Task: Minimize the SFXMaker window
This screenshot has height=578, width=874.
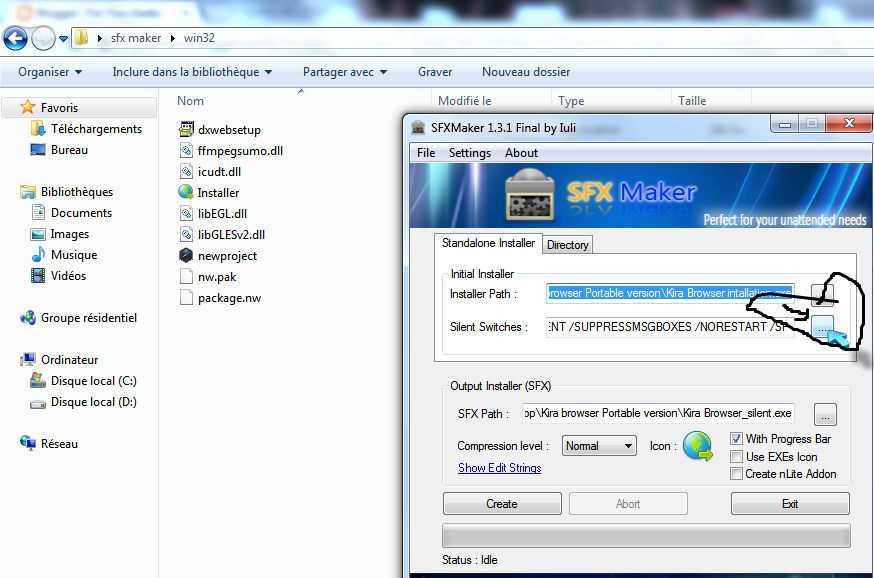Action: click(785, 124)
